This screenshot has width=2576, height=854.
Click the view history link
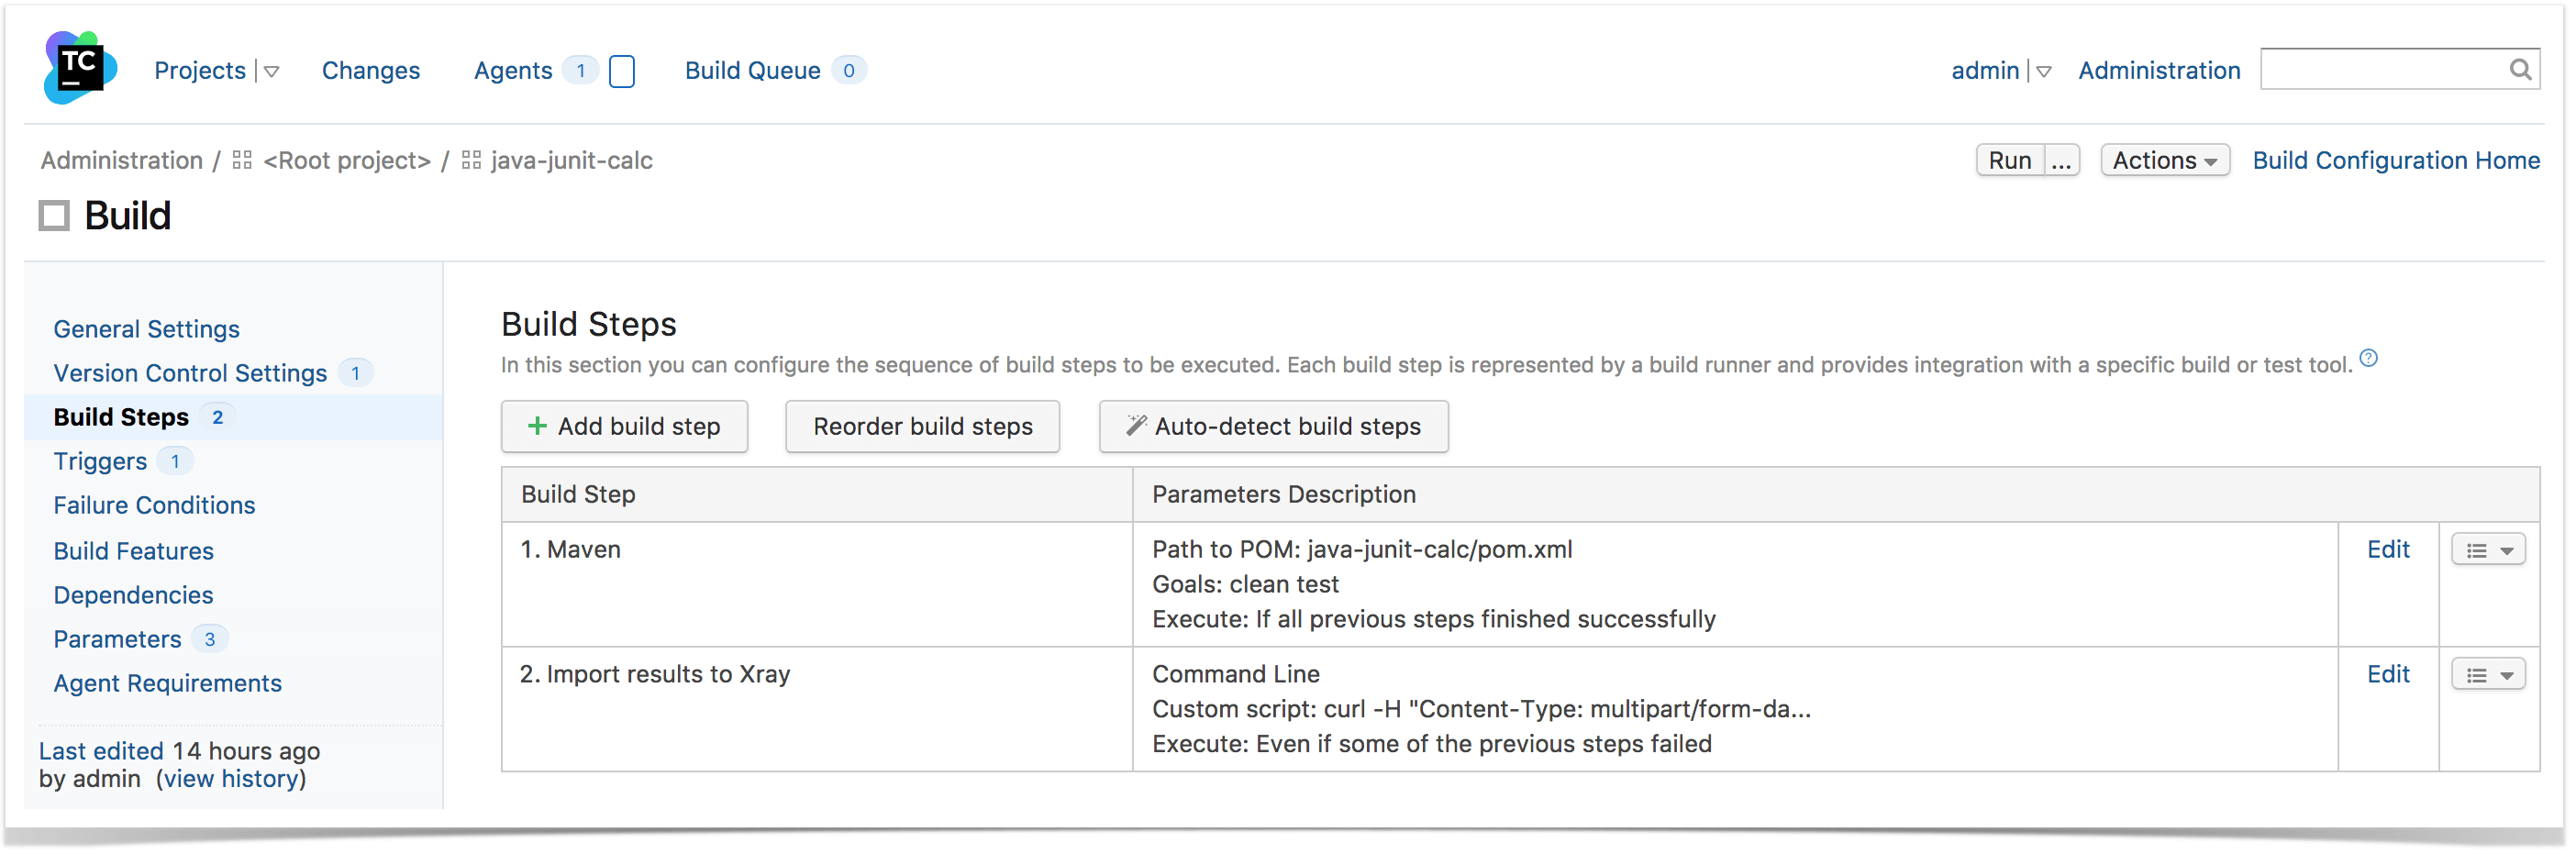(231, 779)
